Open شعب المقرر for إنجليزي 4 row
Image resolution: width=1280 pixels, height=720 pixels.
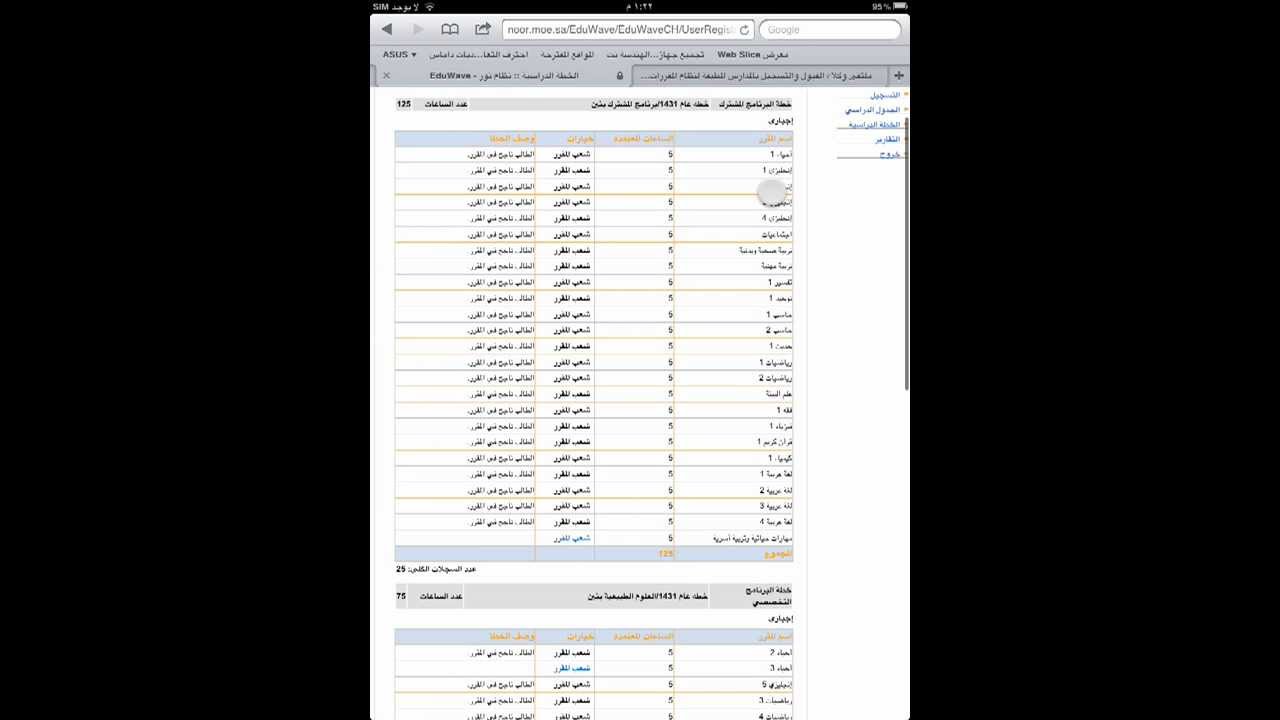click(573, 218)
